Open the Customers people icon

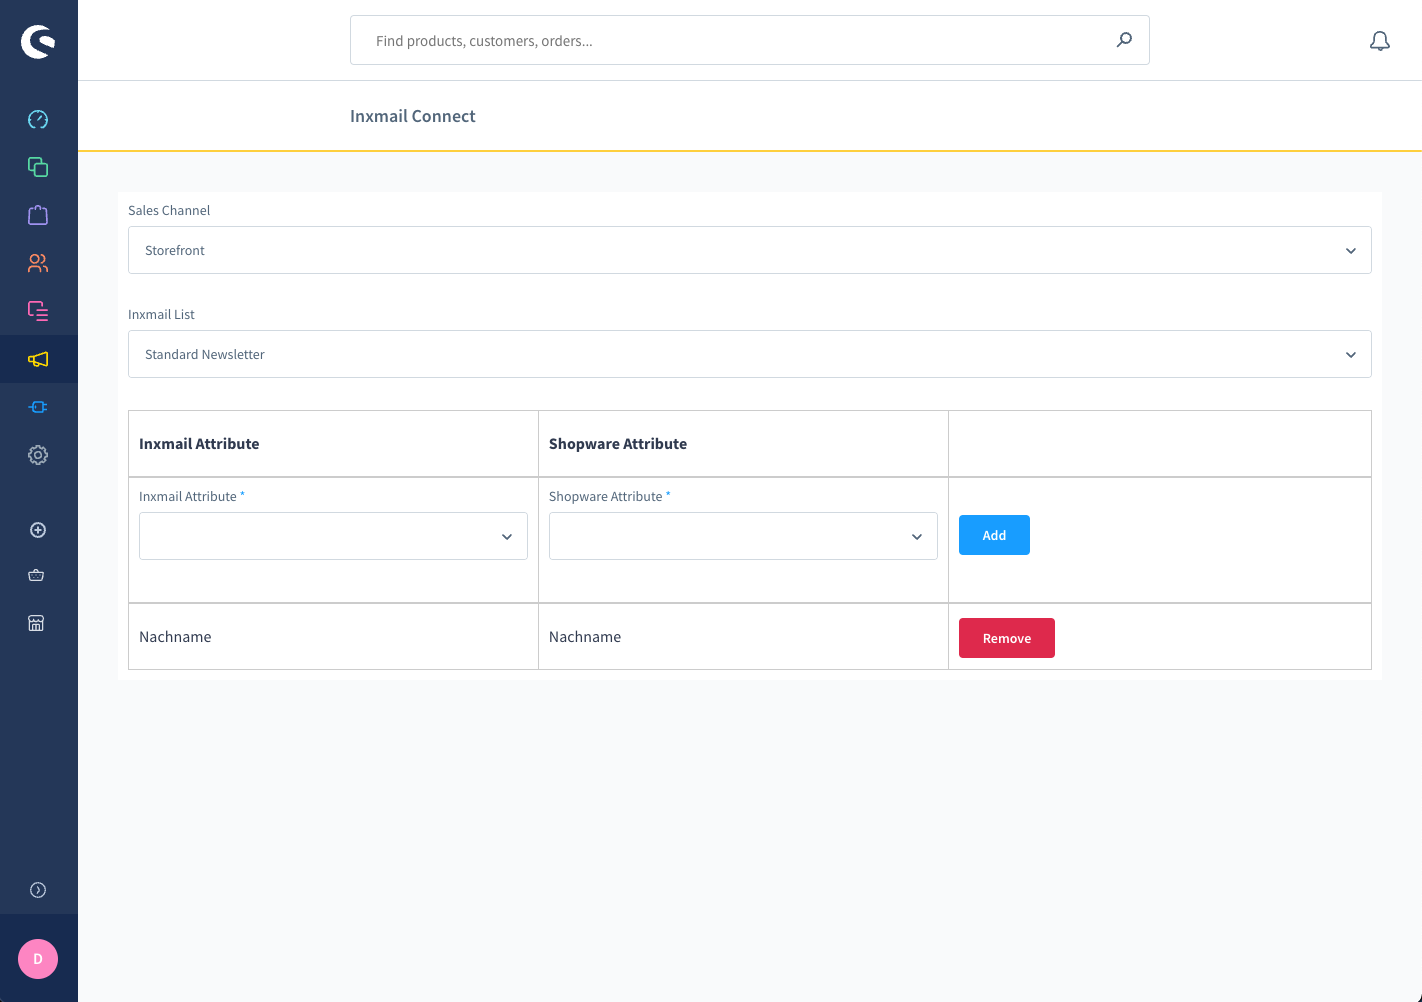click(x=38, y=263)
